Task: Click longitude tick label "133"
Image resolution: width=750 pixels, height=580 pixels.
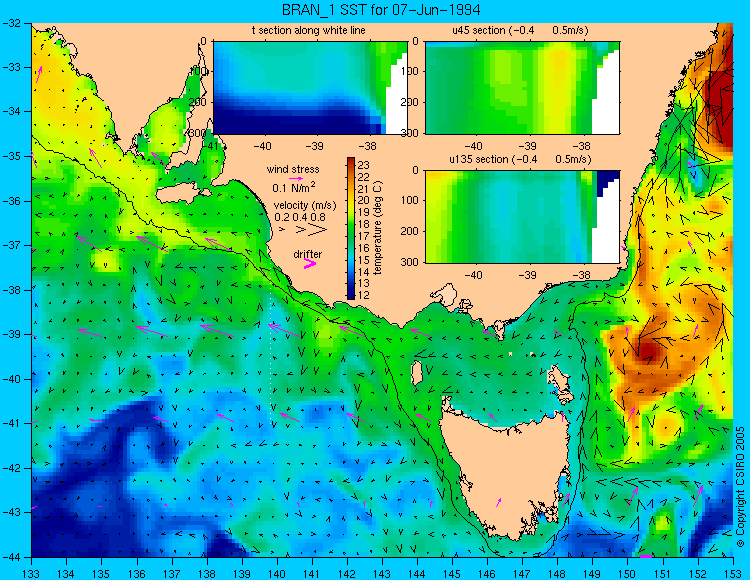Action: [32, 573]
